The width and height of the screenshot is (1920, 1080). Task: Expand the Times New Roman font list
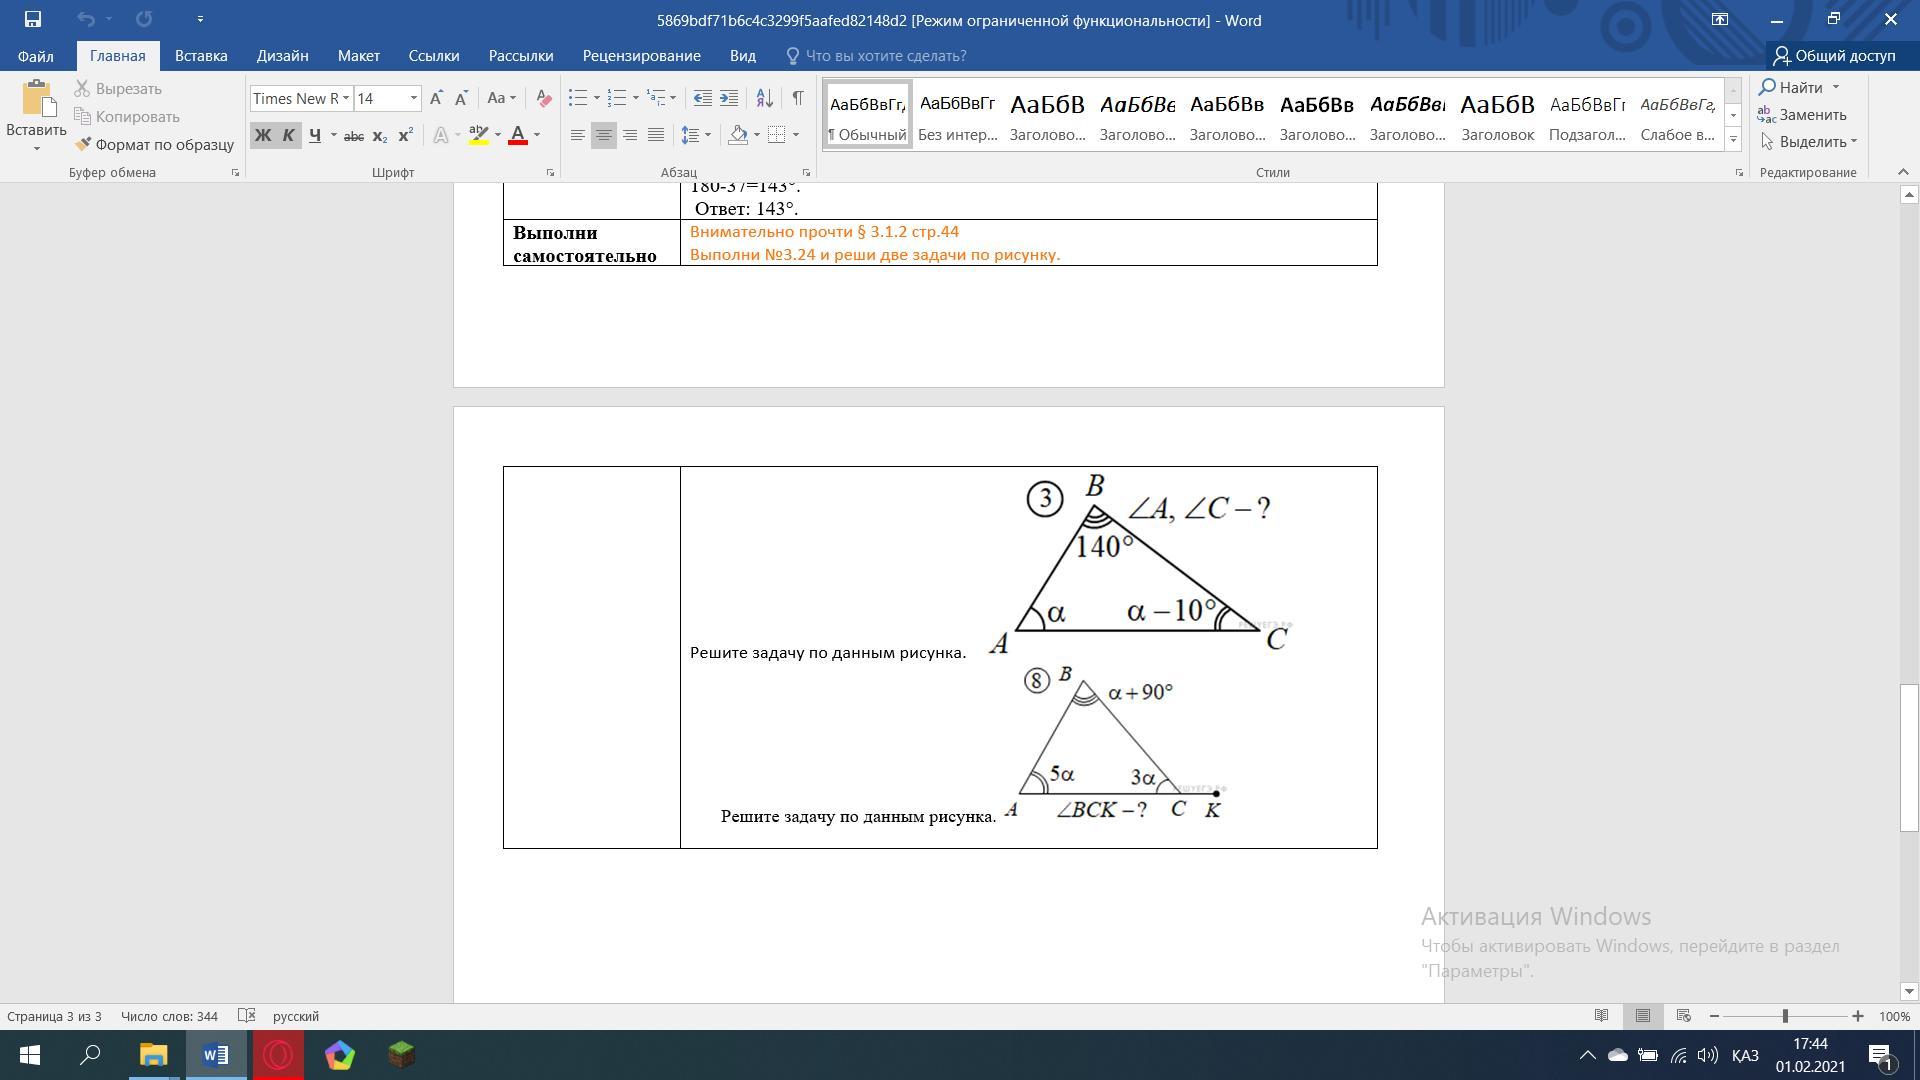pos(346,98)
